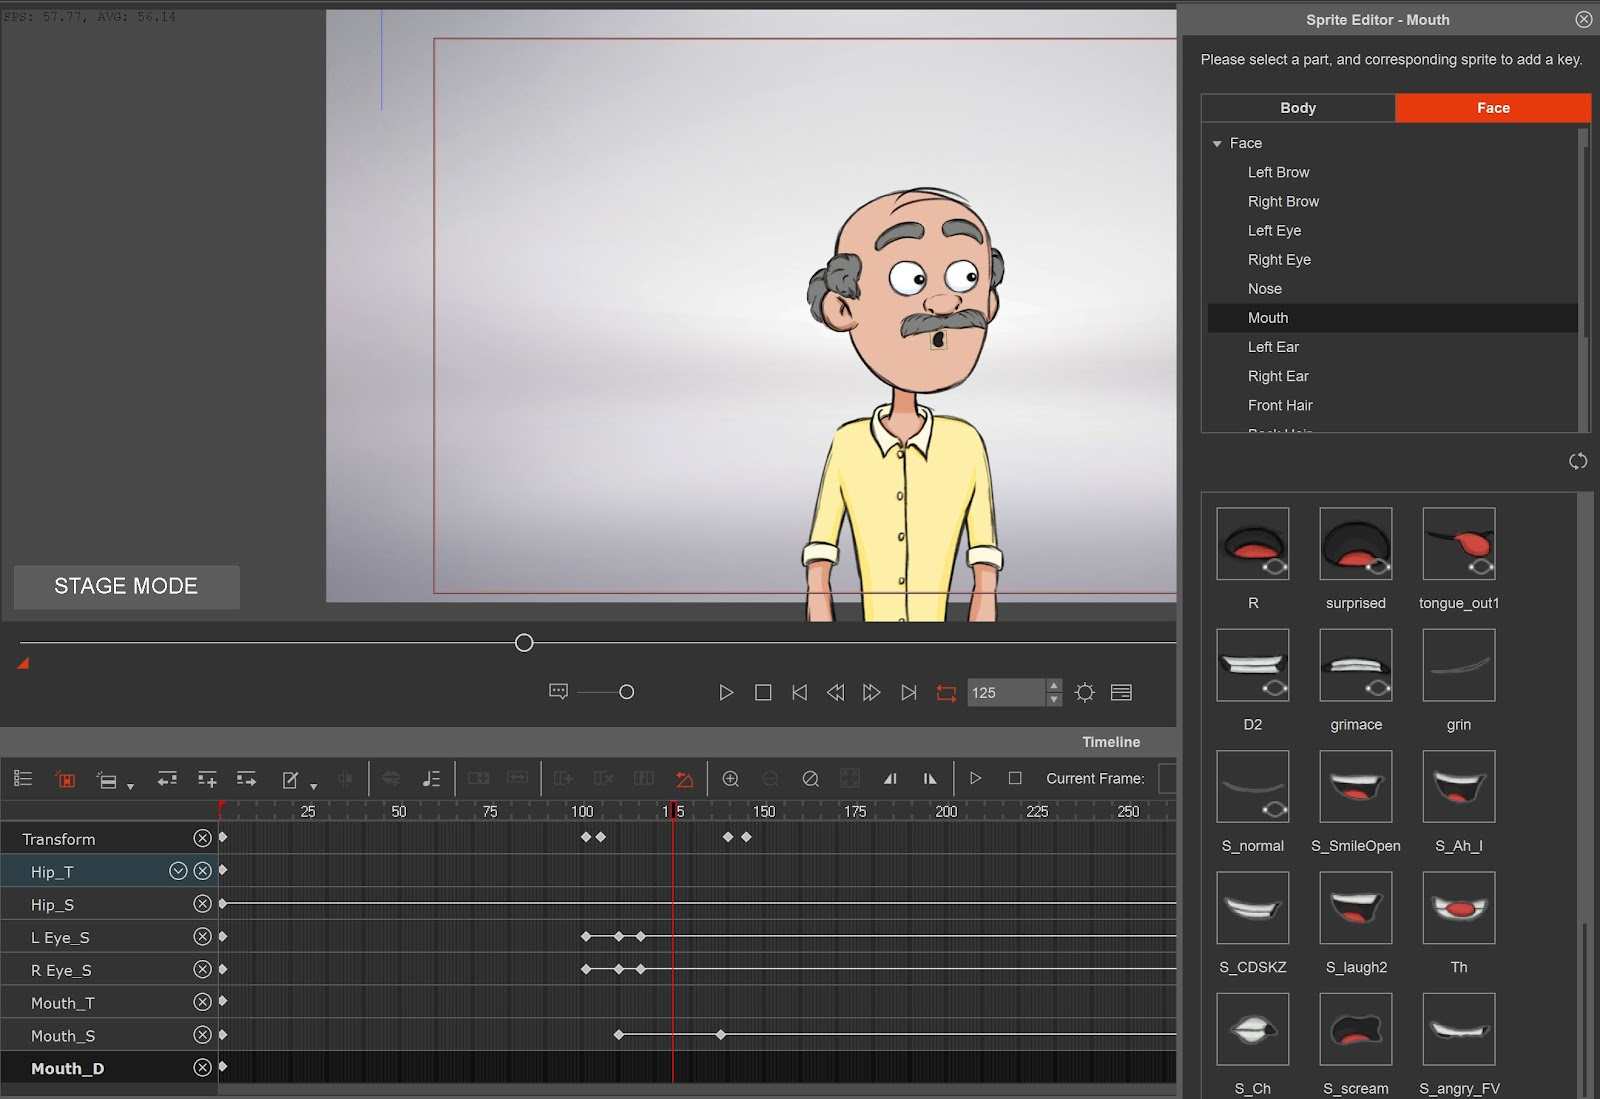Open the dropdown arrow beside the edit-key icon
Viewport: 1600px width, 1099px height.
click(x=314, y=786)
